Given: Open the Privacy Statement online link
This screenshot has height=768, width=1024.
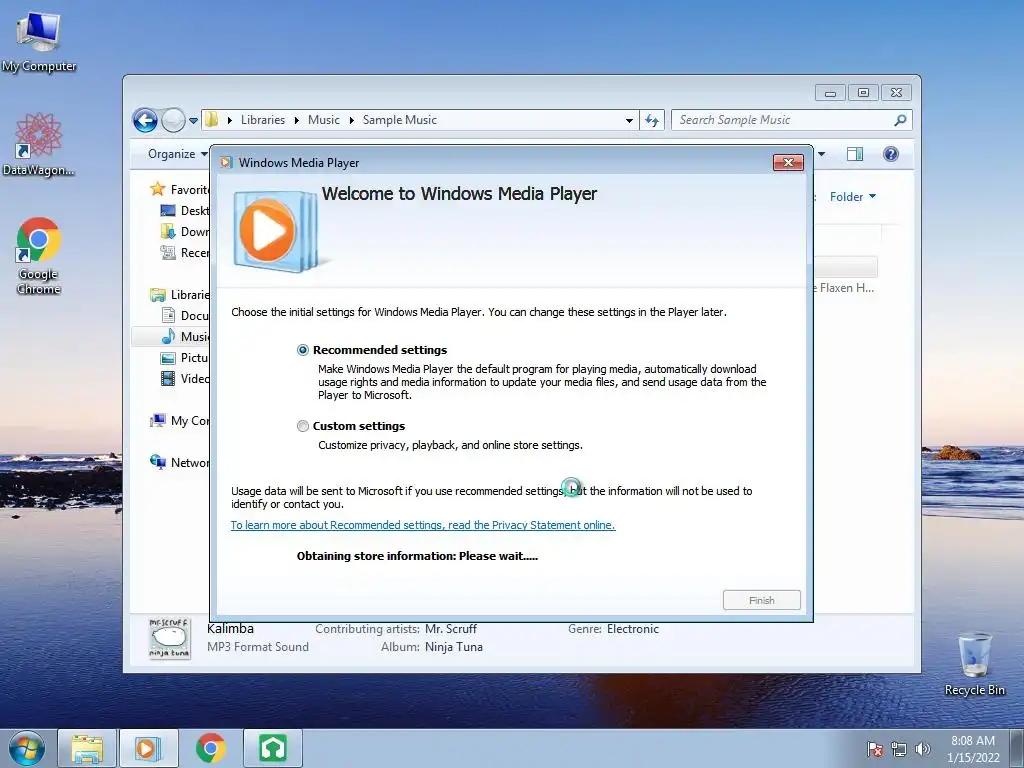Looking at the screenshot, I should [x=423, y=525].
